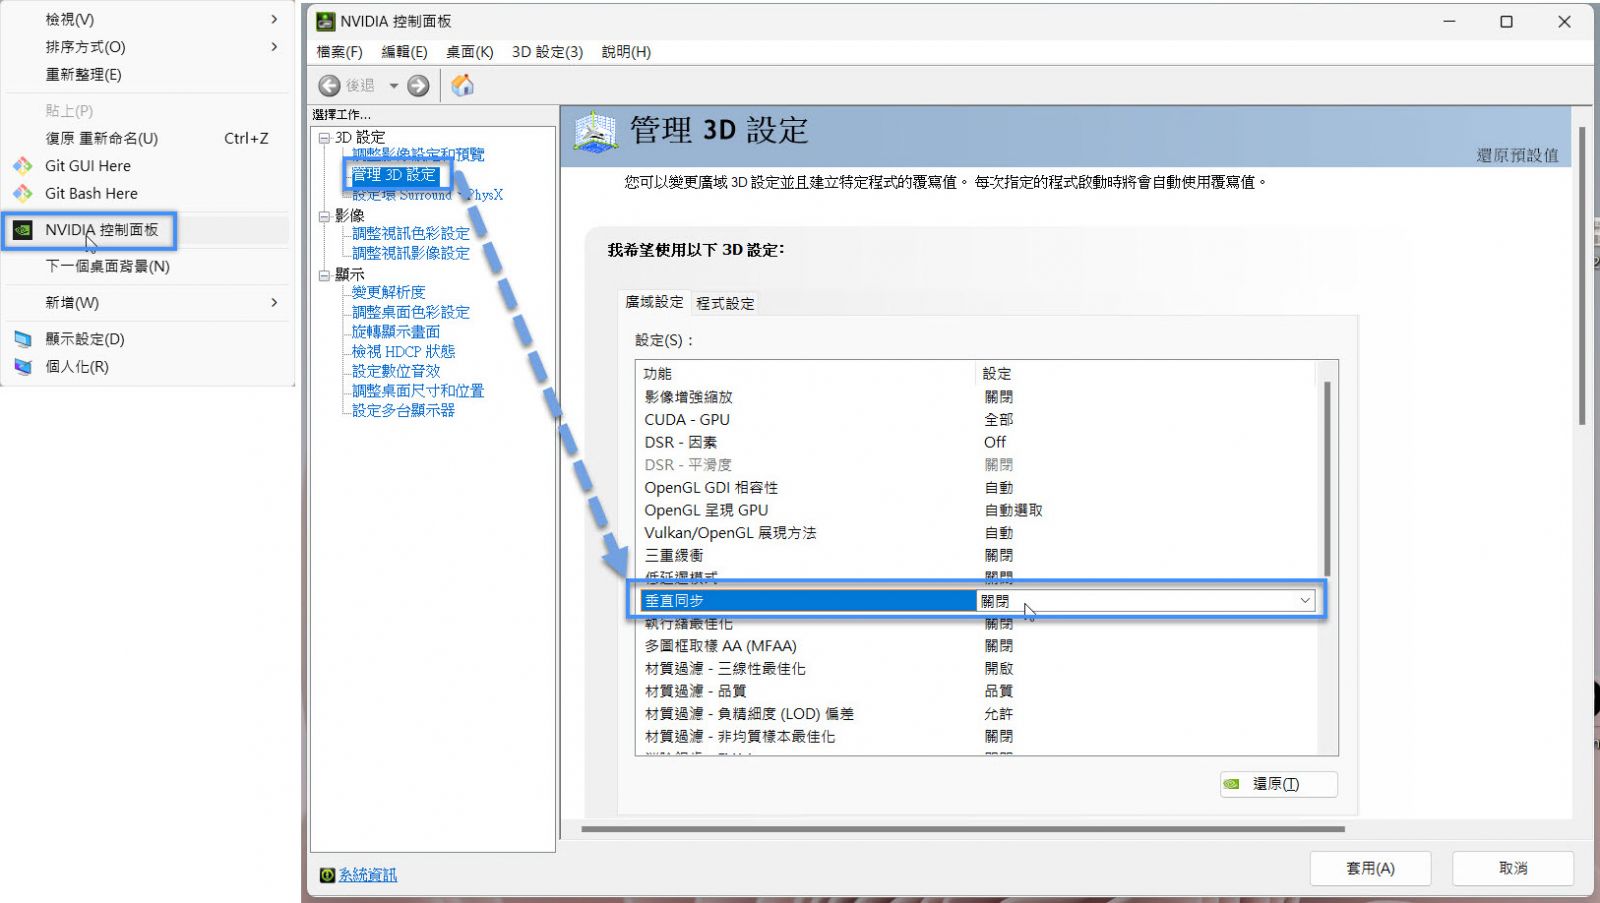Screen dimensions: 1600x903
Task: Select 復原 重新命名(U) menu entry
Action: 148,138
